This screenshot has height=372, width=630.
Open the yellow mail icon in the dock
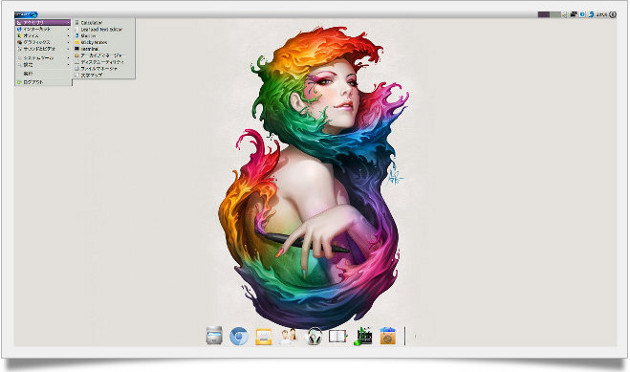[x=264, y=337]
